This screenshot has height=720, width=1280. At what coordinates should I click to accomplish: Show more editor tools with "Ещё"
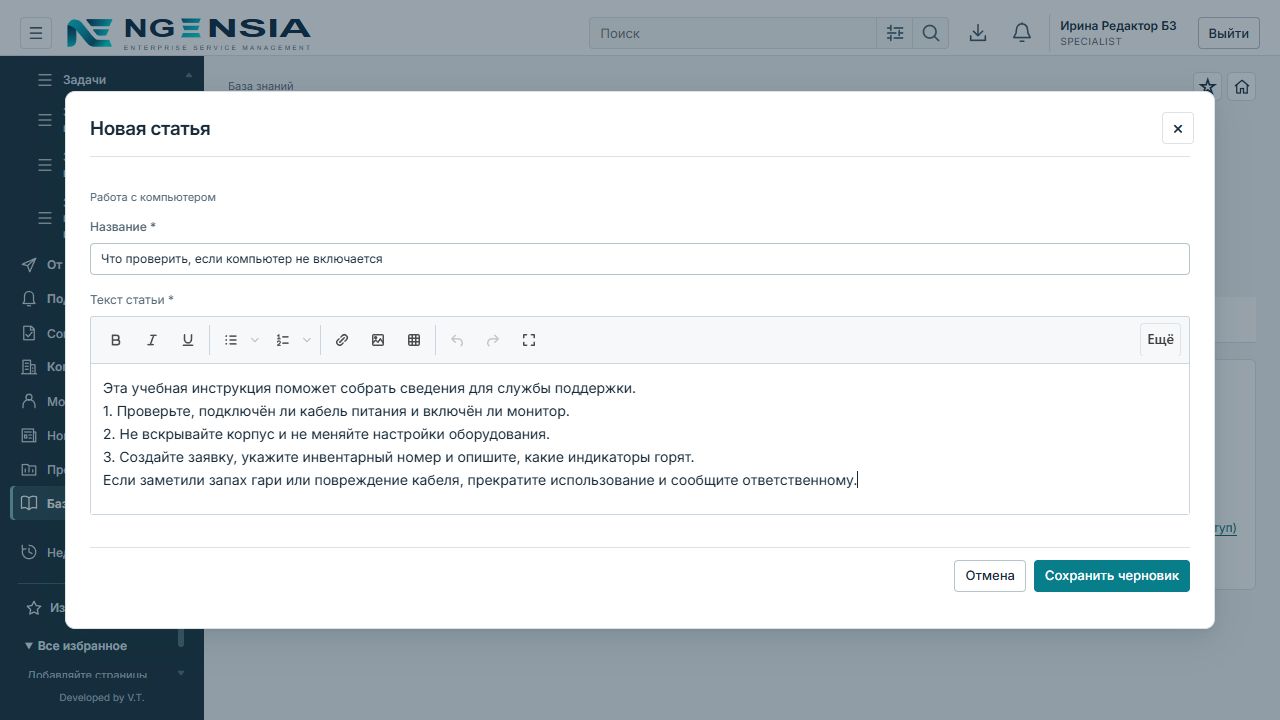click(1160, 340)
